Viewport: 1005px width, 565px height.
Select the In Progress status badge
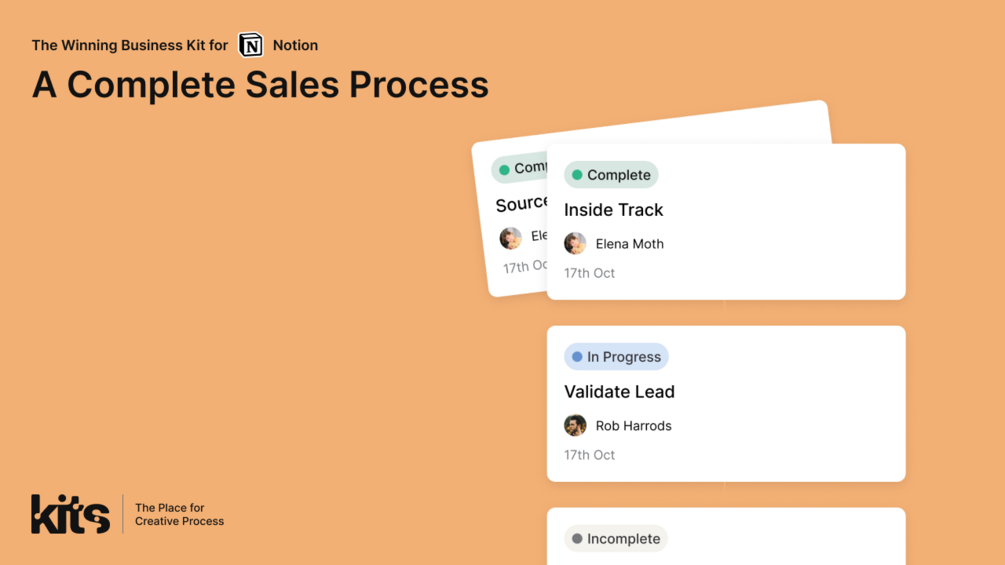pos(616,357)
